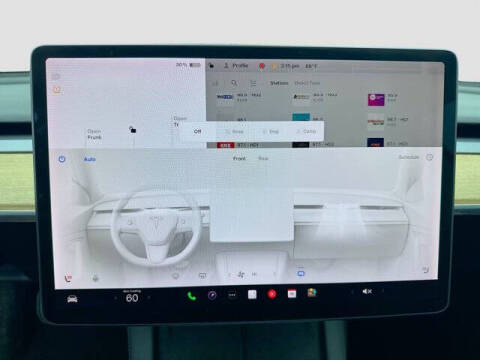
Task: Tap the fan icon in climate bar
Action: coord(241,275)
